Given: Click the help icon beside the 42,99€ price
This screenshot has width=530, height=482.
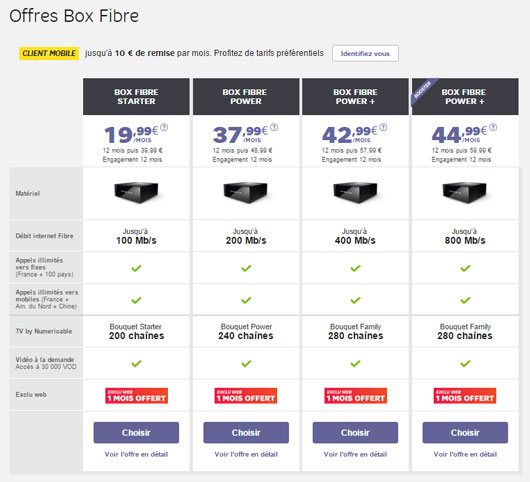Looking at the screenshot, I should coord(383,127).
